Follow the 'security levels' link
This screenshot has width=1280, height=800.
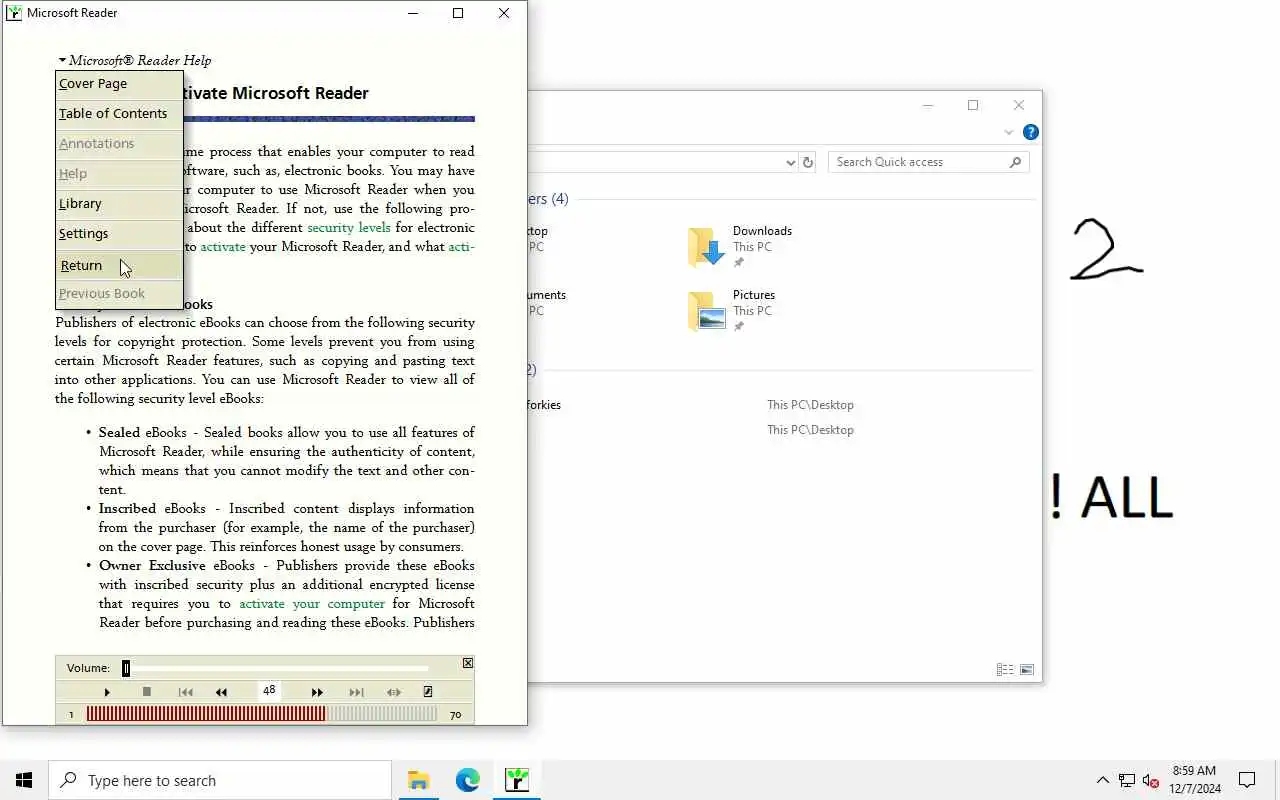[x=349, y=227]
